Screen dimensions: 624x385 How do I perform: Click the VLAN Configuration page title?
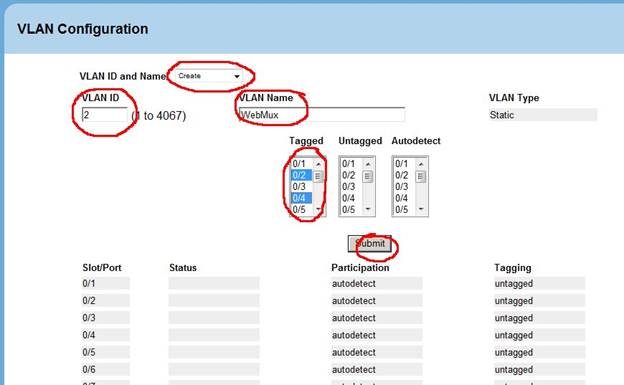pos(83,29)
